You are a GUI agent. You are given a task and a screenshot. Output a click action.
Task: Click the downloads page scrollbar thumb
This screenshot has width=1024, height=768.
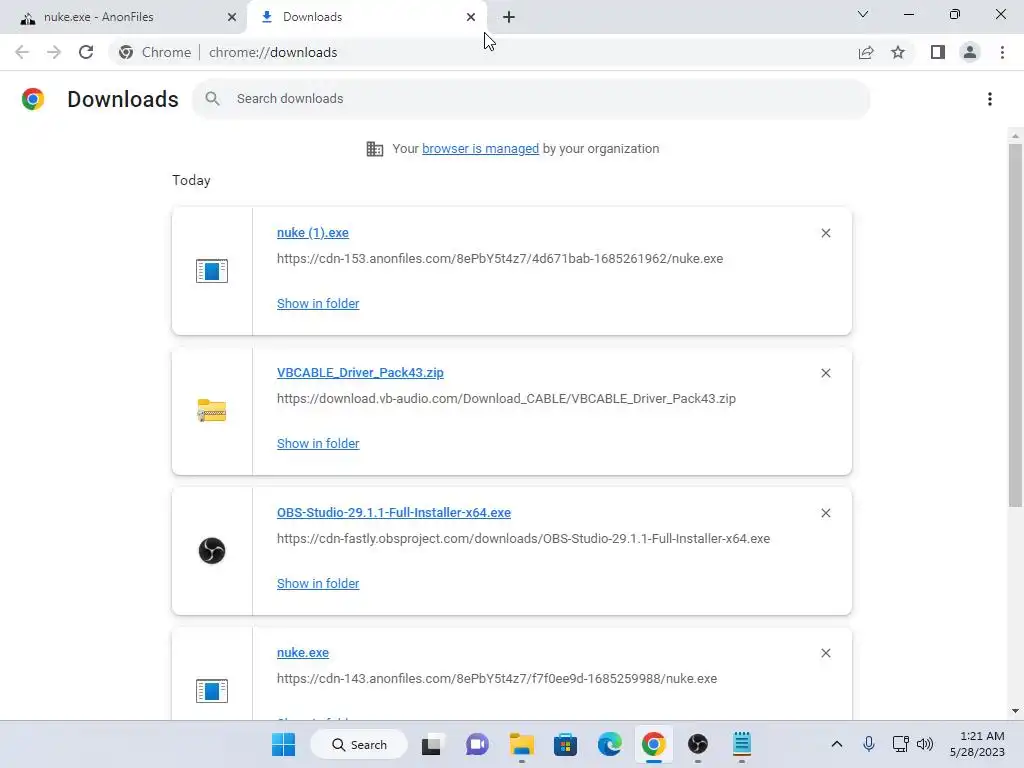pos(1015,325)
